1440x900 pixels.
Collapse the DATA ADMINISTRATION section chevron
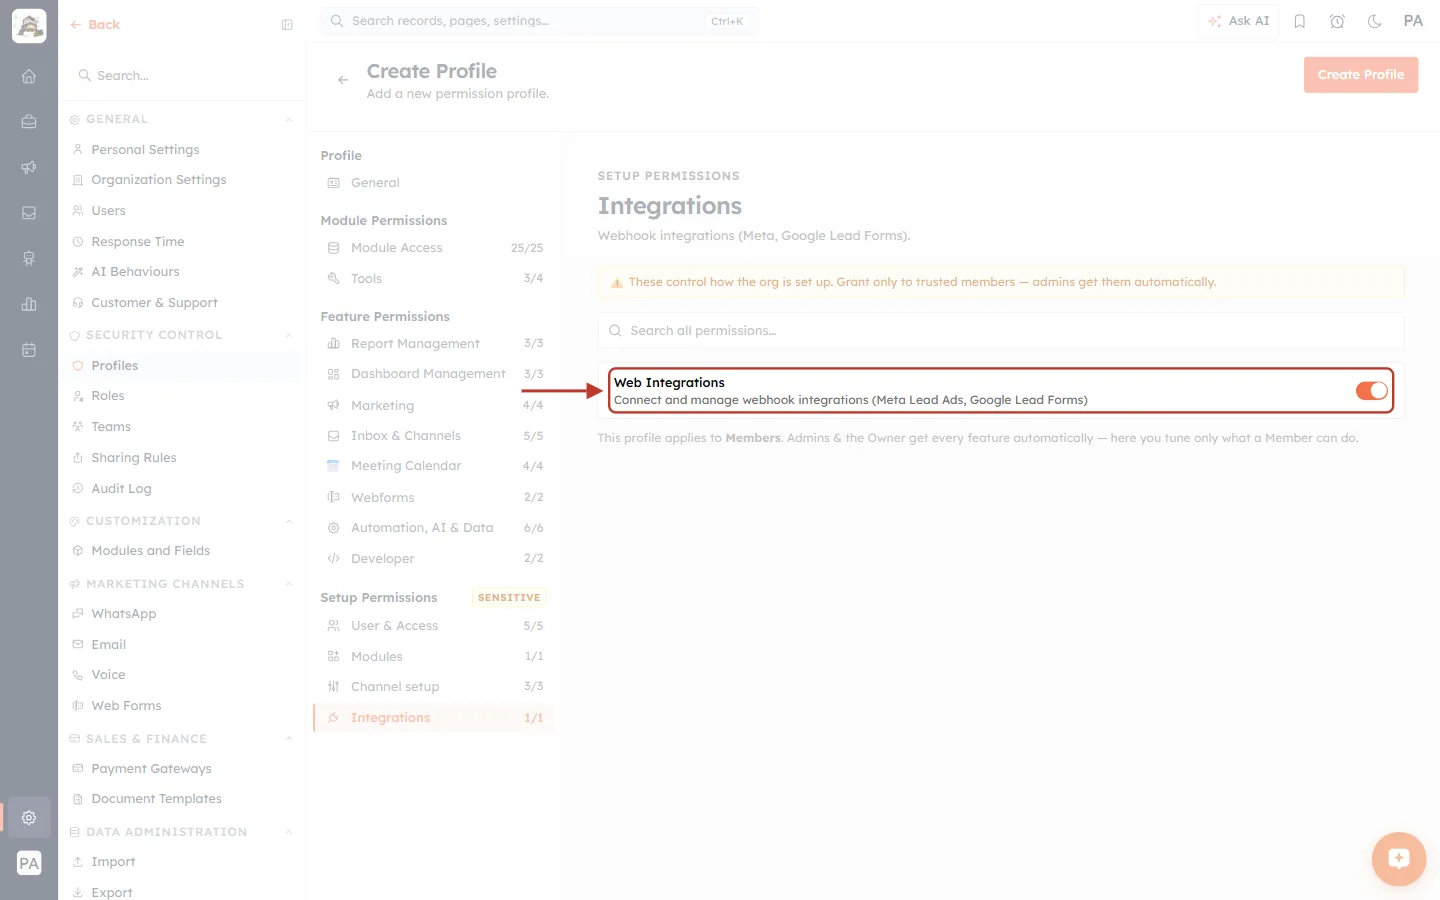tap(289, 833)
